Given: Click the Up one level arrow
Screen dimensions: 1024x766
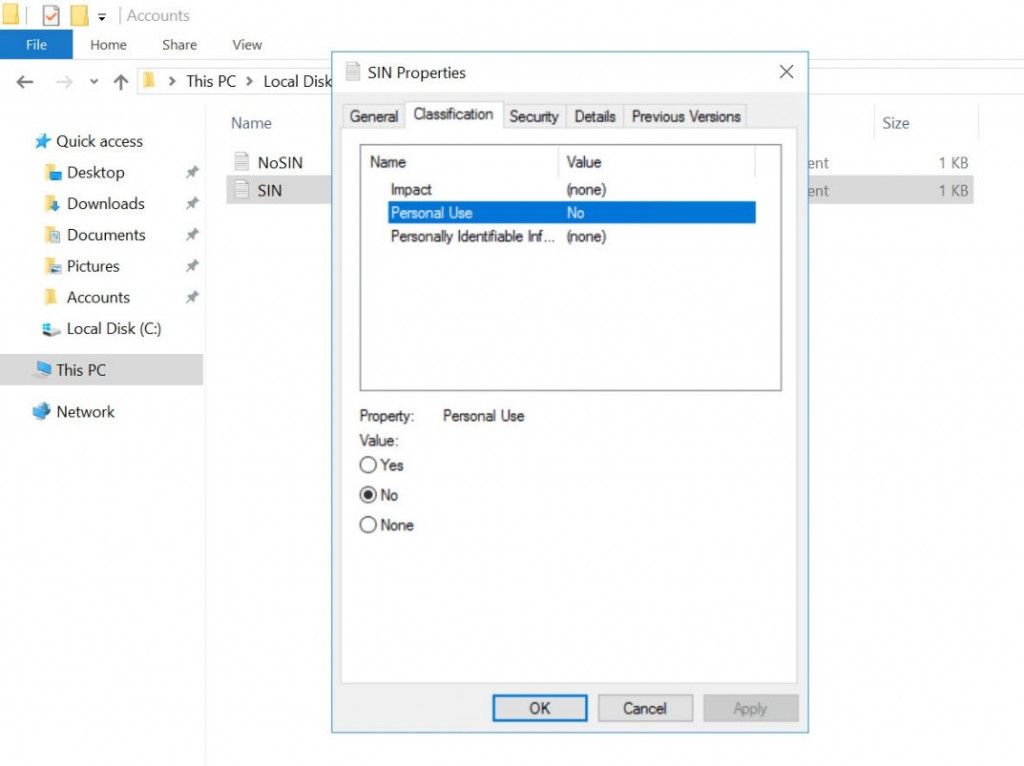Looking at the screenshot, I should (x=121, y=82).
